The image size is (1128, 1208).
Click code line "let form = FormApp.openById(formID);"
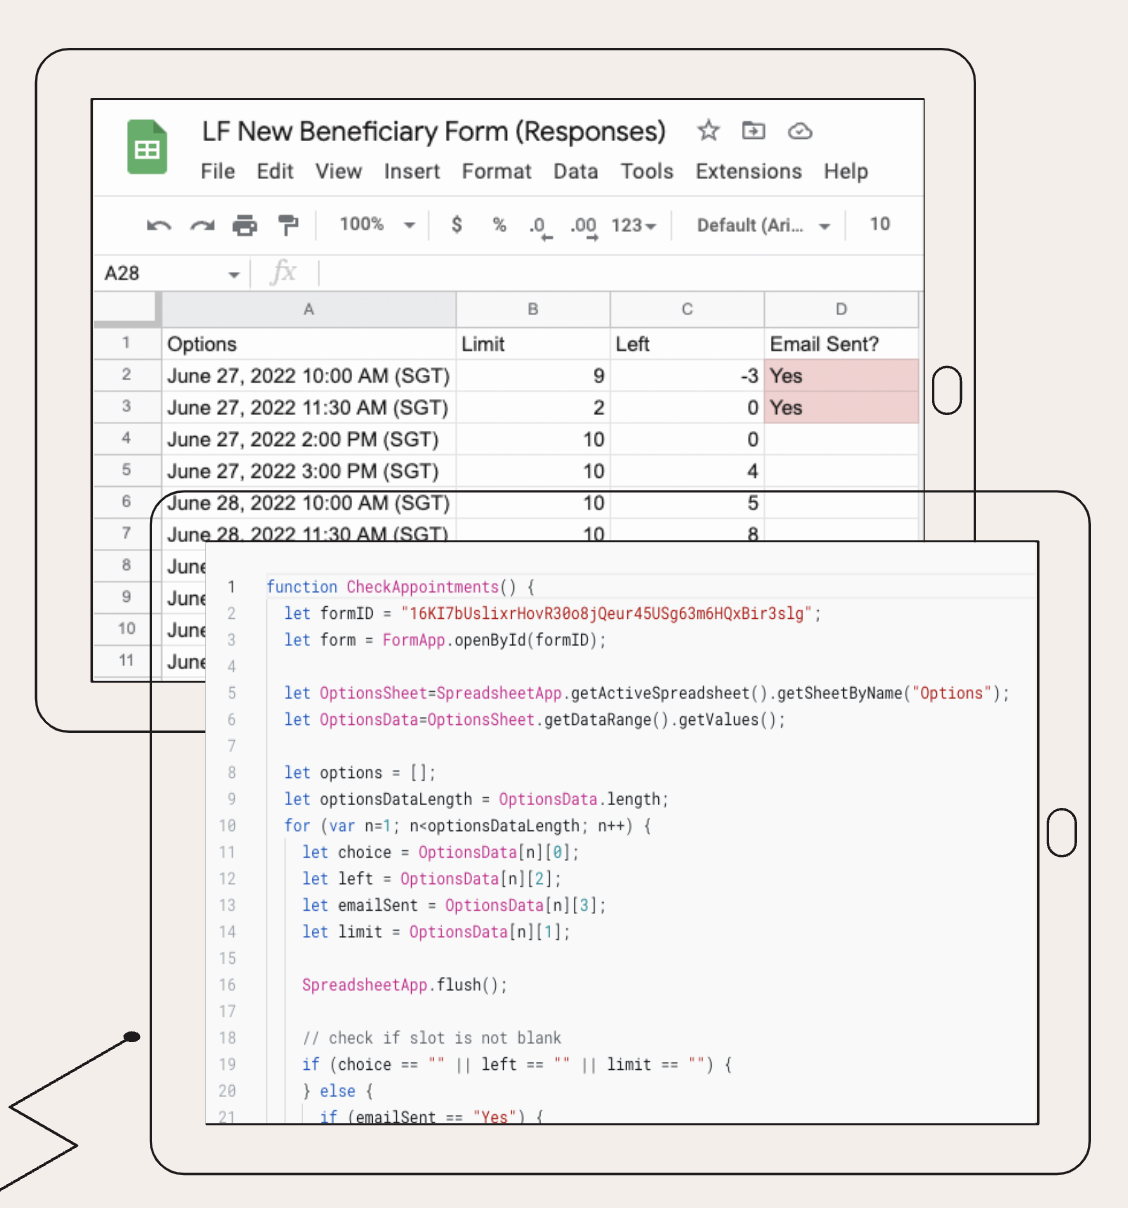[445, 640]
